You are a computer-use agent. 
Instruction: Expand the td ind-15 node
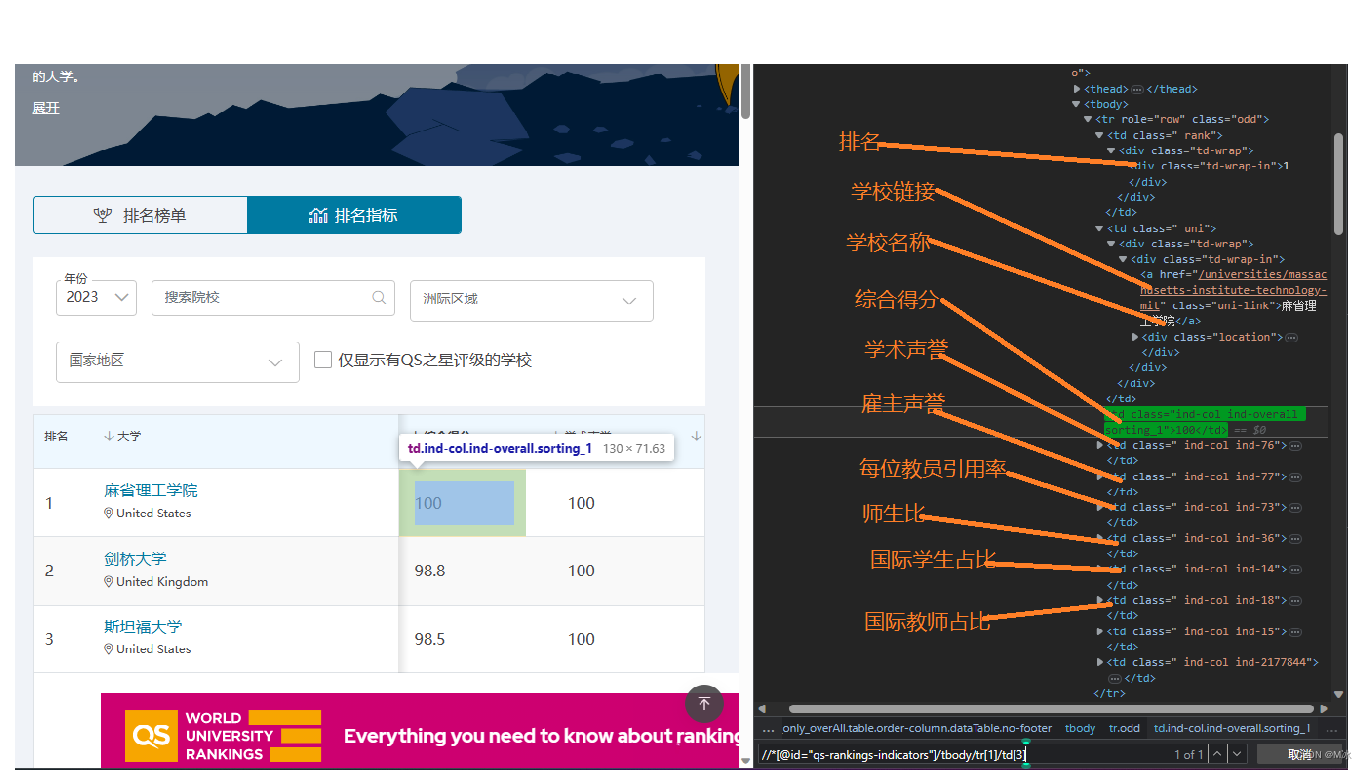click(x=1100, y=631)
